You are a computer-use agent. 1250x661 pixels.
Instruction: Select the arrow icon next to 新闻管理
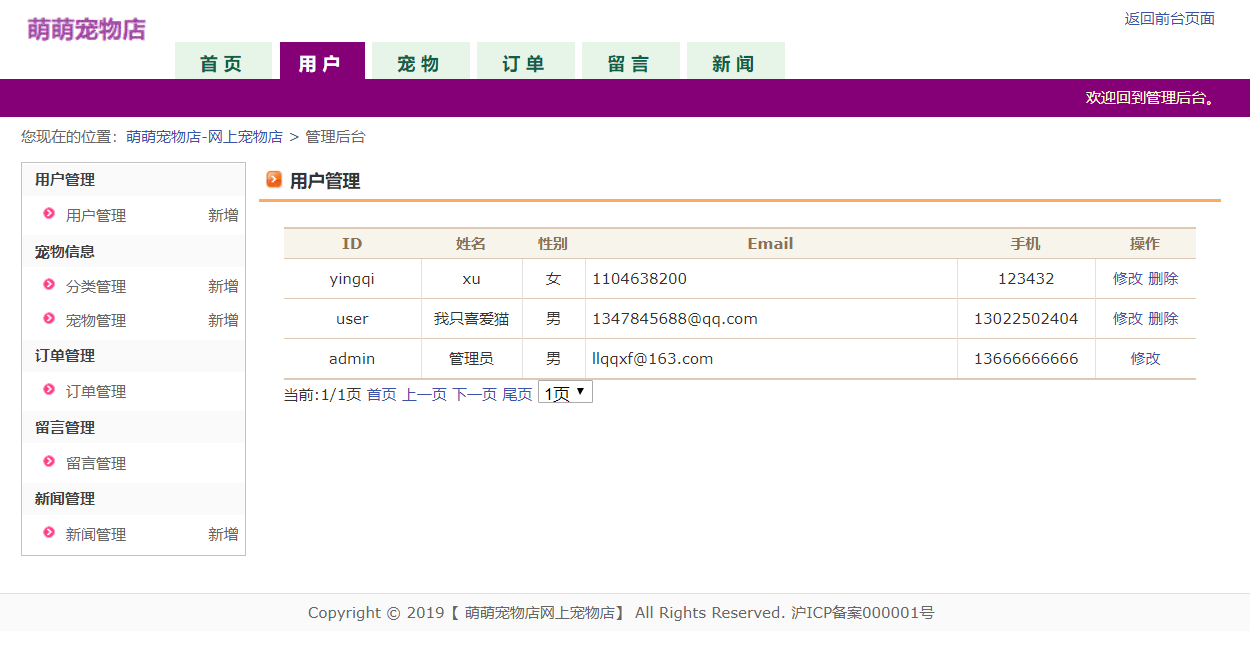50,534
